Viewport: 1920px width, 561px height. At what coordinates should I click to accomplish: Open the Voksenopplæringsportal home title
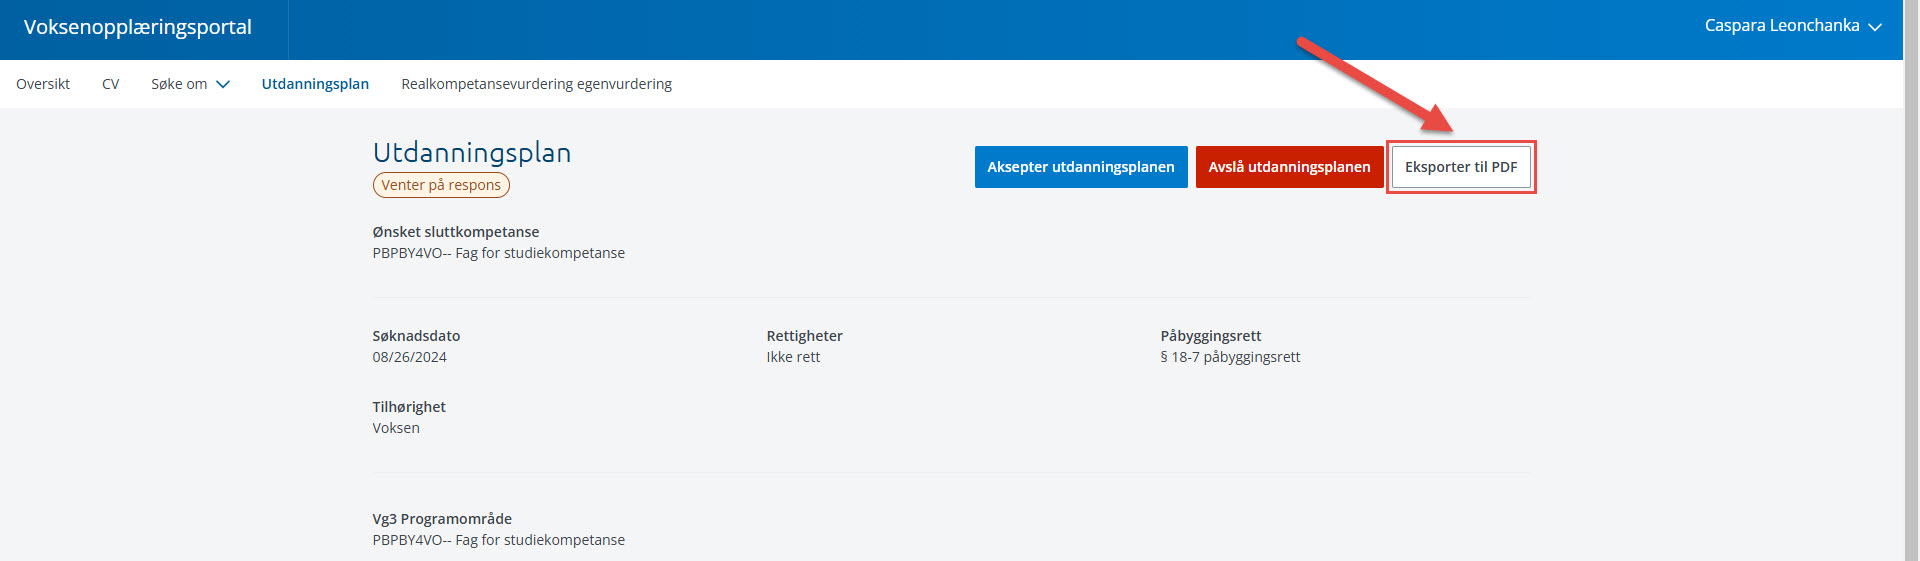tap(138, 27)
